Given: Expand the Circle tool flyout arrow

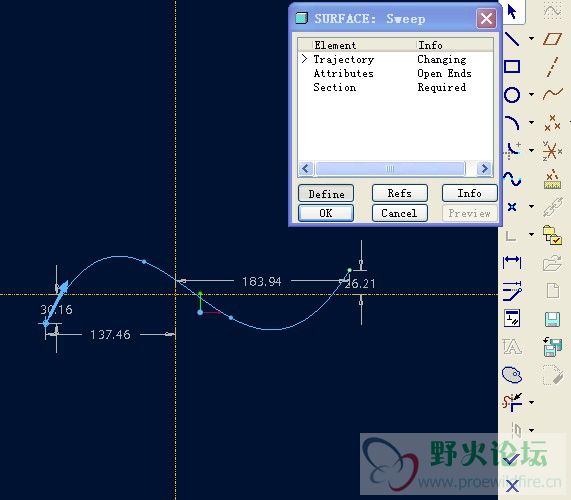Looking at the screenshot, I should coord(531,94).
